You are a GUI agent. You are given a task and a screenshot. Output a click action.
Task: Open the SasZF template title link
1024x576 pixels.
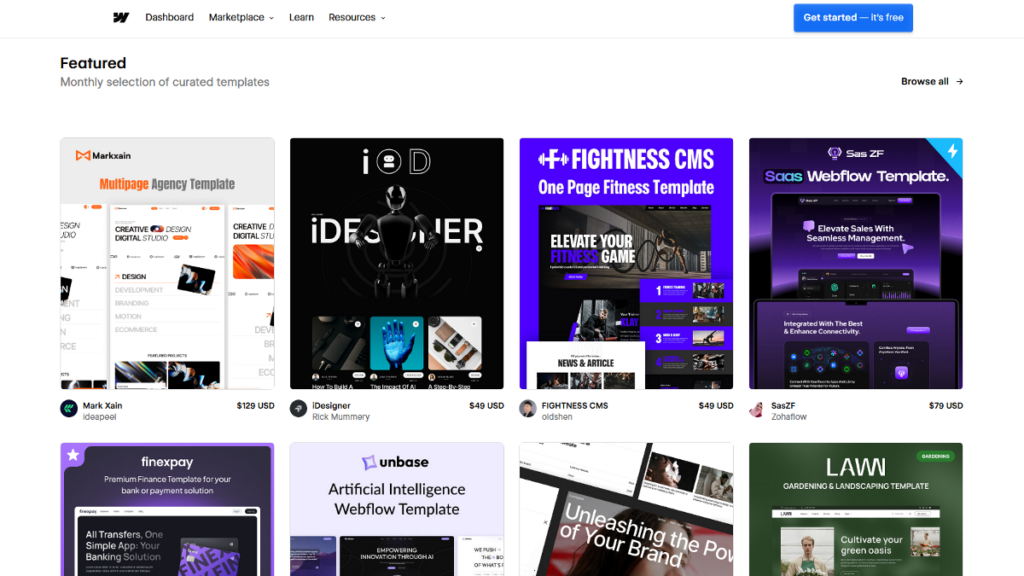point(783,406)
